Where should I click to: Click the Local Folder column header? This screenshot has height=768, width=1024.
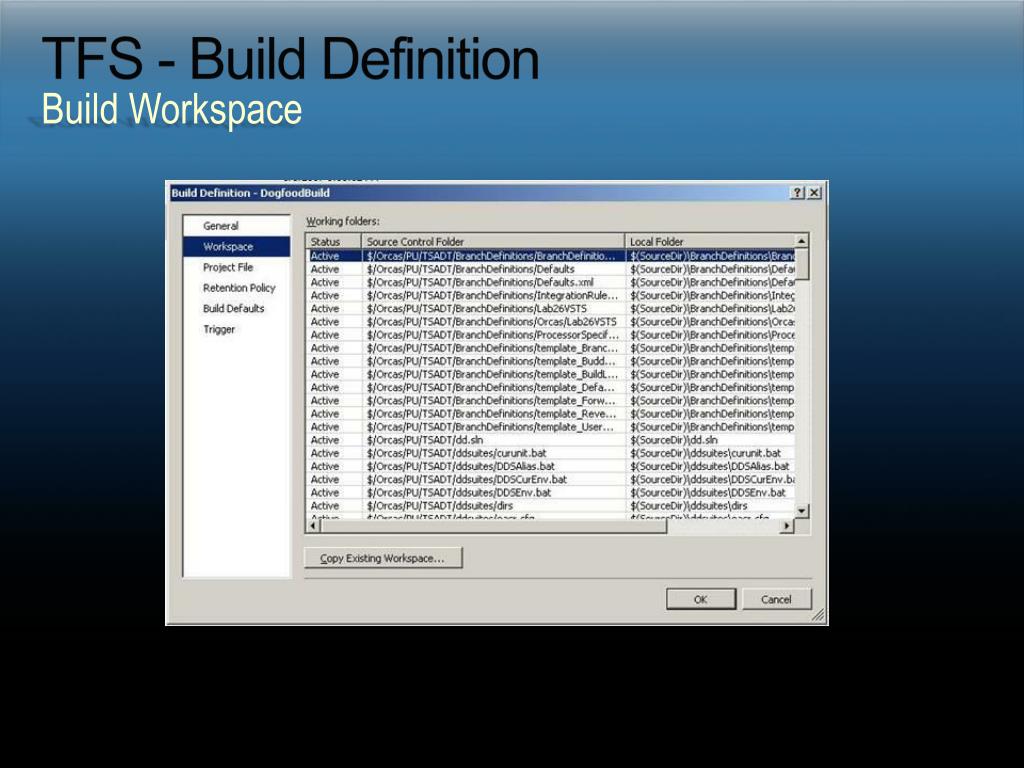point(709,242)
